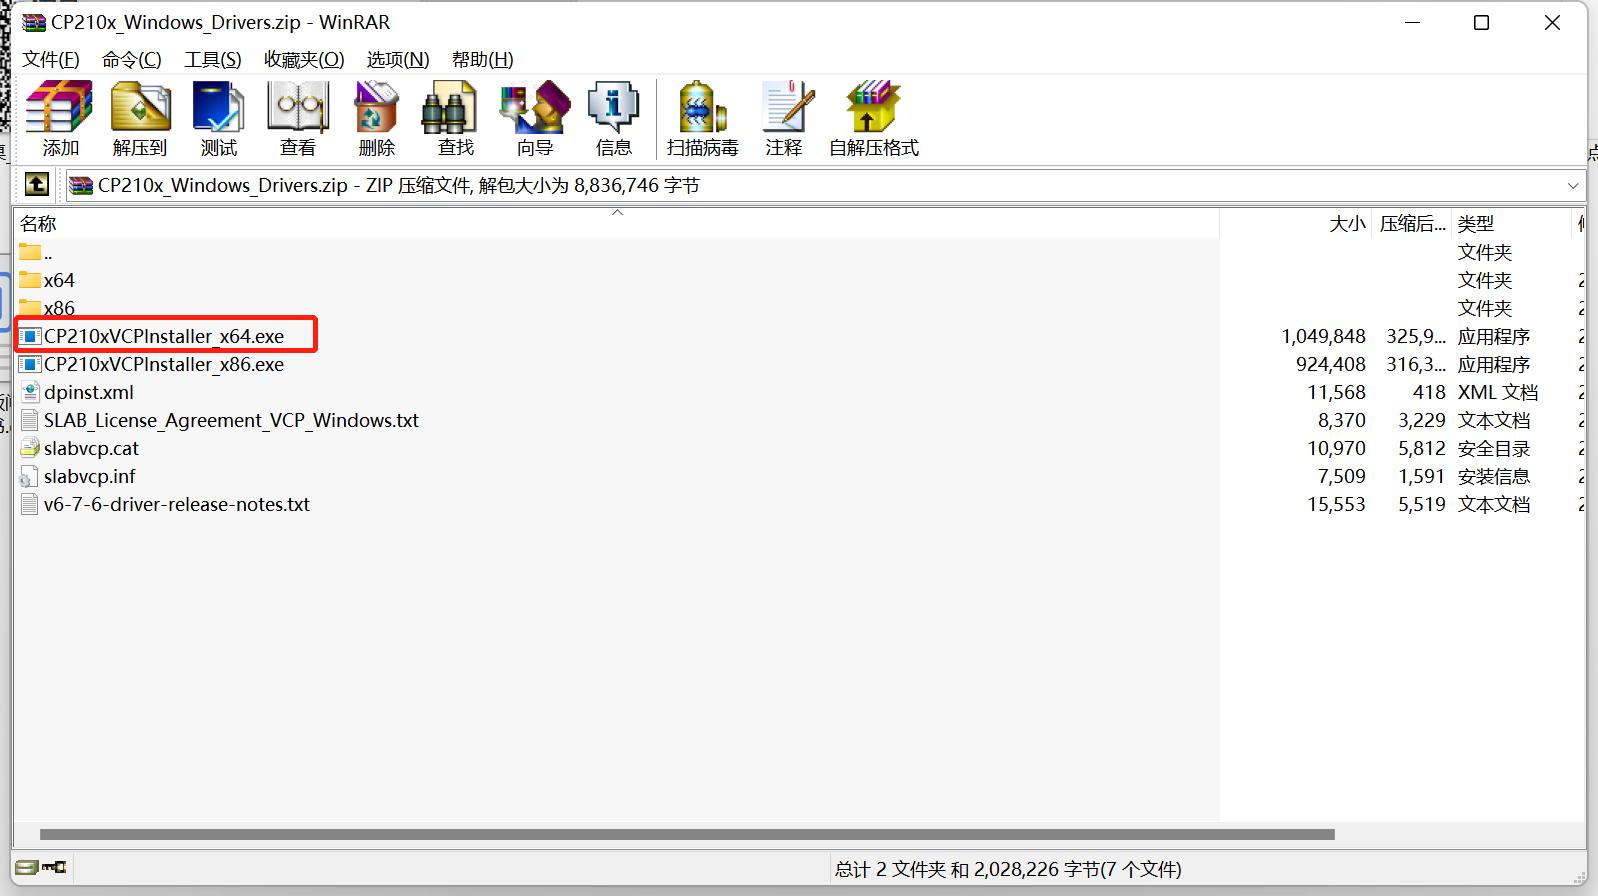Click the status bar drive/key icon

tap(41, 867)
